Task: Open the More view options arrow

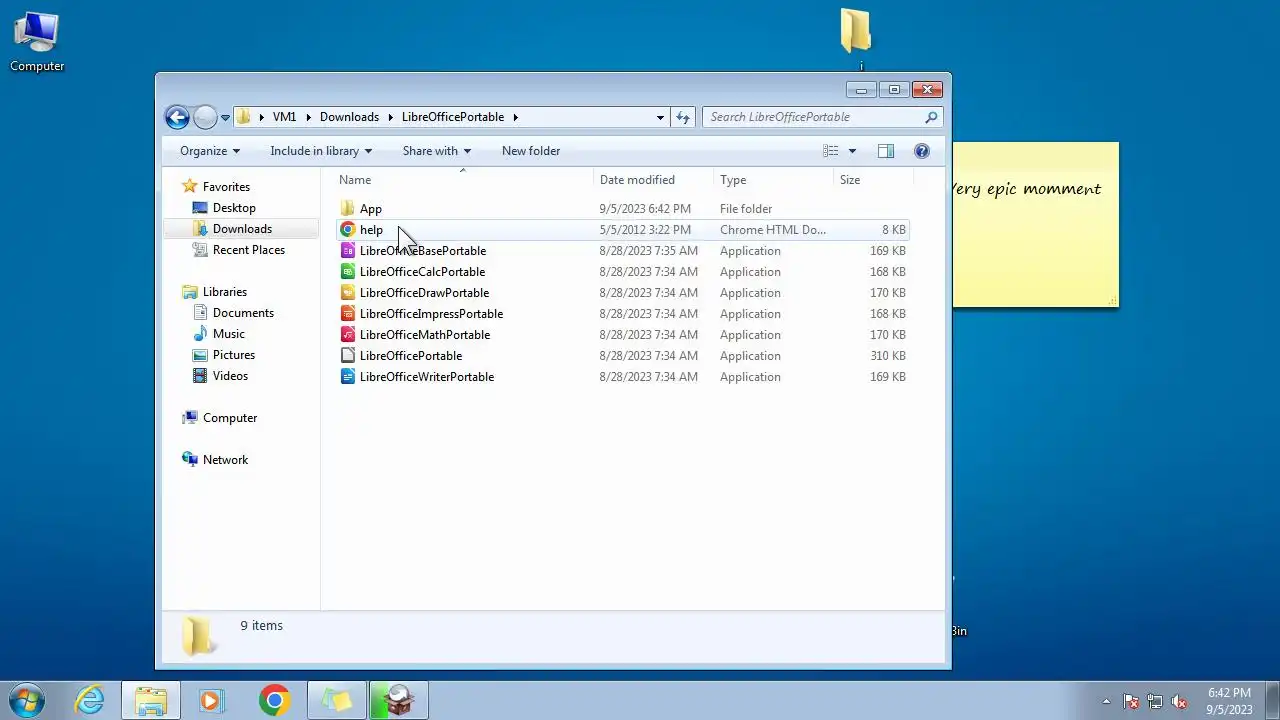Action: pyautogui.click(x=852, y=151)
